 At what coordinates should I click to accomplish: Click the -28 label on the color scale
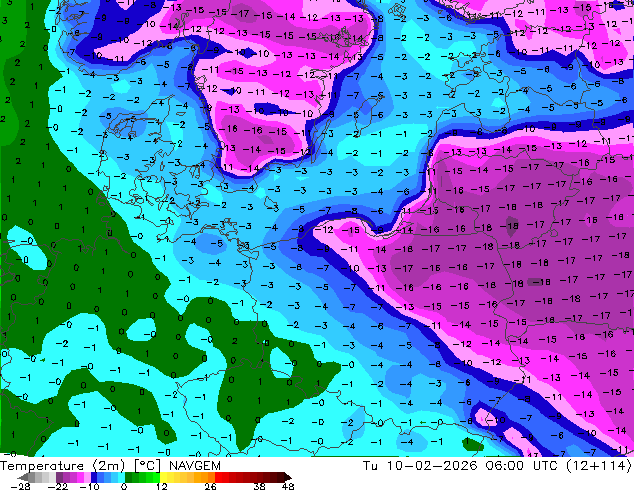pyautogui.click(x=20, y=486)
